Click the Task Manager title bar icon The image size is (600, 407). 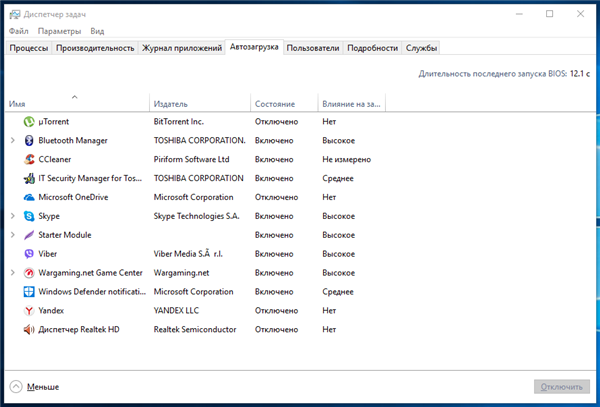pos(15,15)
